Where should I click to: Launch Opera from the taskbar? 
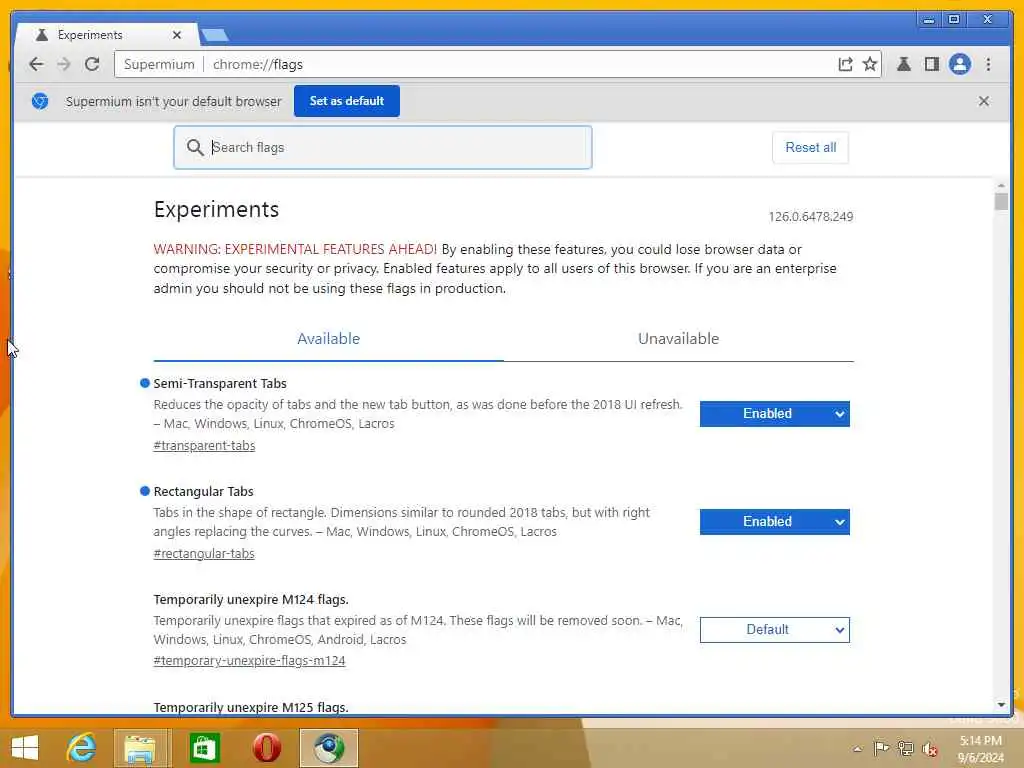(x=266, y=748)
